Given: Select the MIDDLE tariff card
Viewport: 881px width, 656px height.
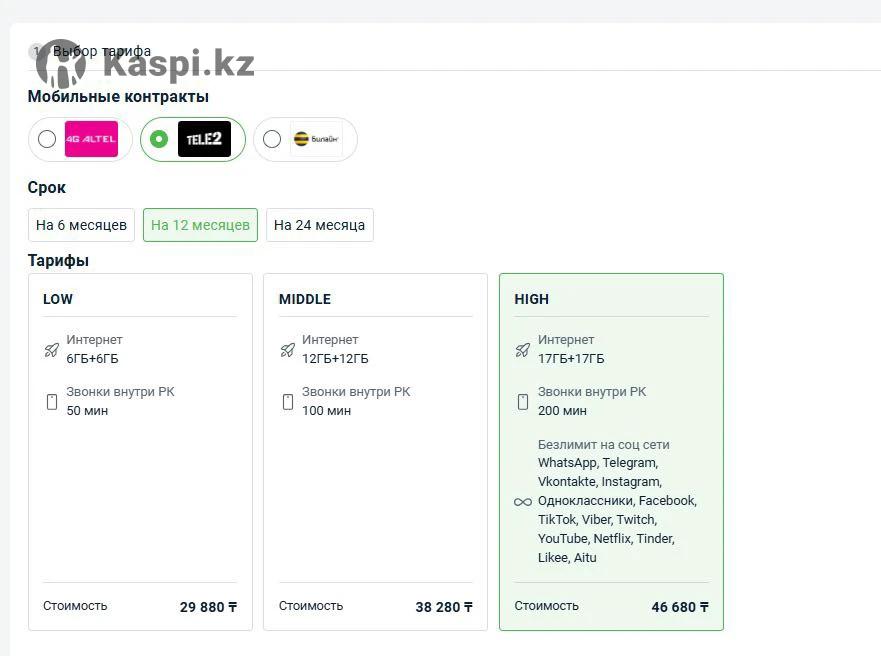Looking at the screenshot, I should click(375, 452).
